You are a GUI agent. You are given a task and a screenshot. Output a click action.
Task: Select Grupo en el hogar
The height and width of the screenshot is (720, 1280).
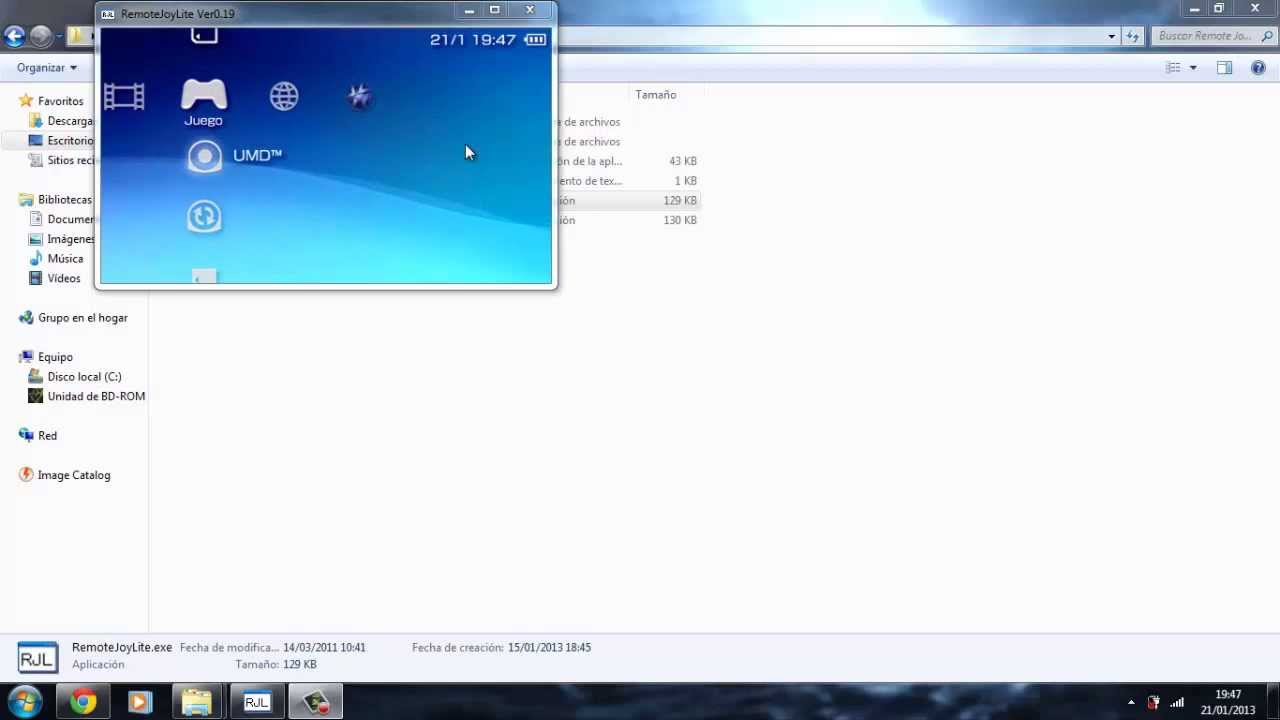point(82,318)
